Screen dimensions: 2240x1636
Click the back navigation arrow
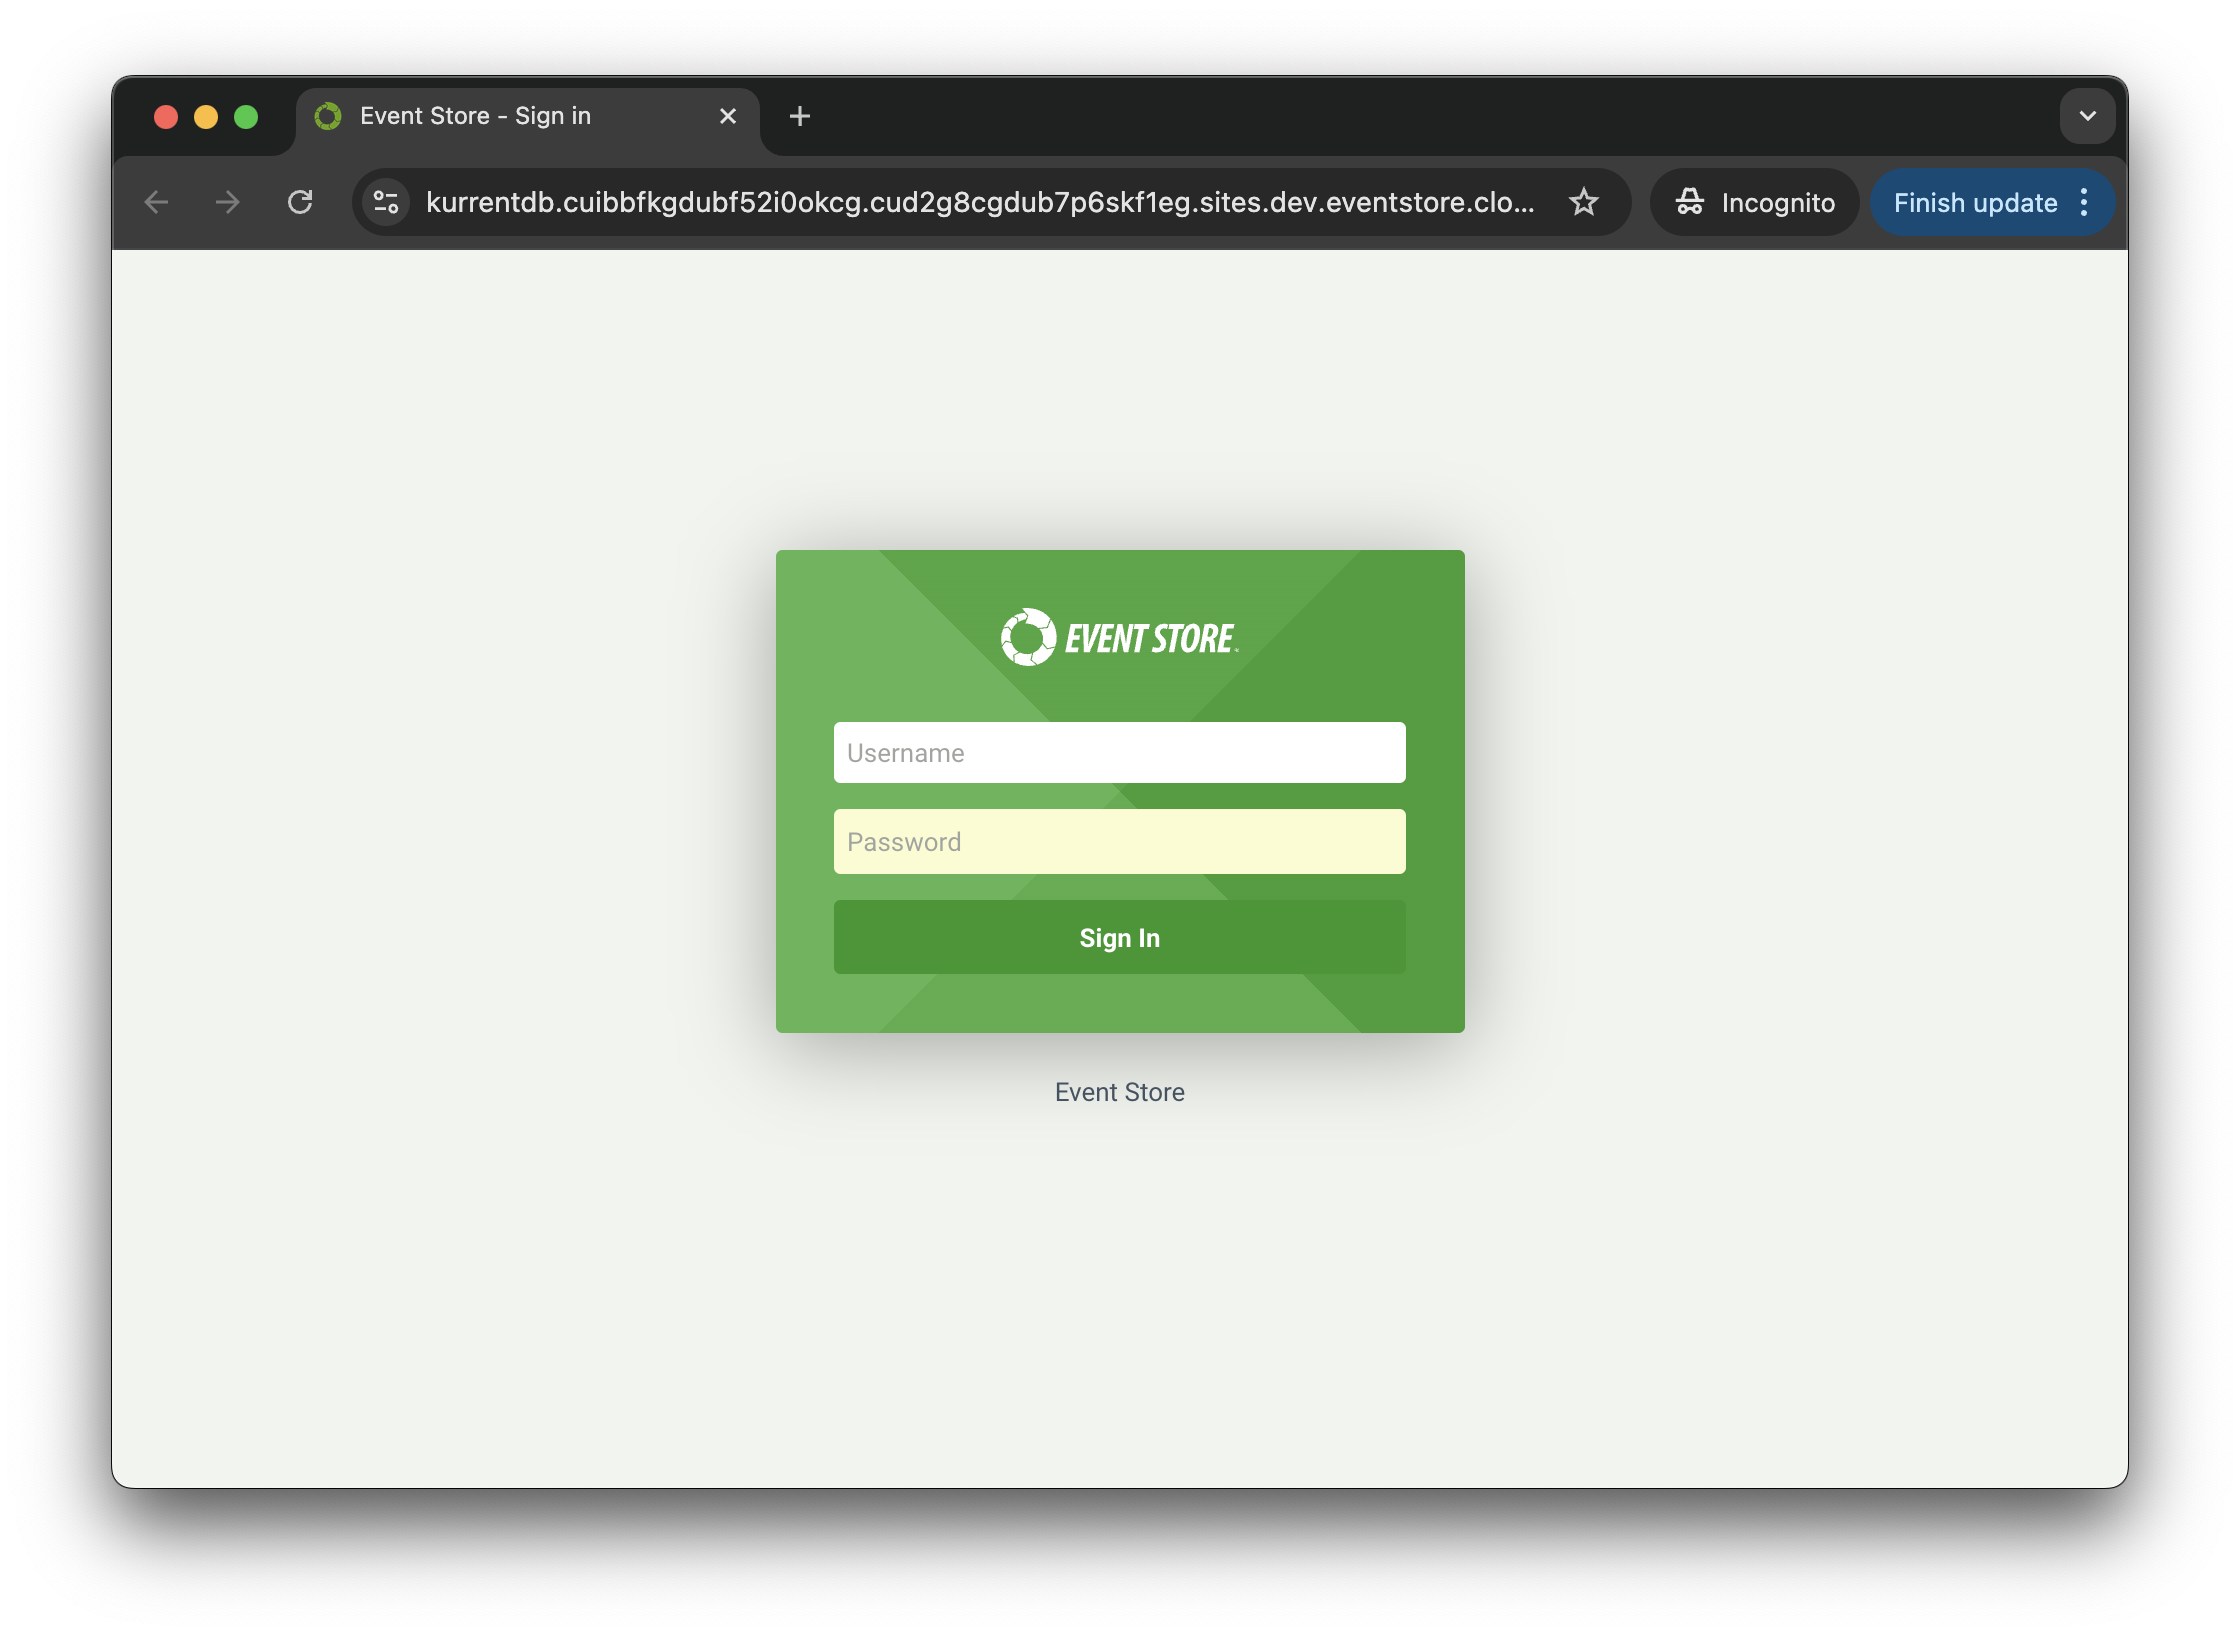point(156,202)
